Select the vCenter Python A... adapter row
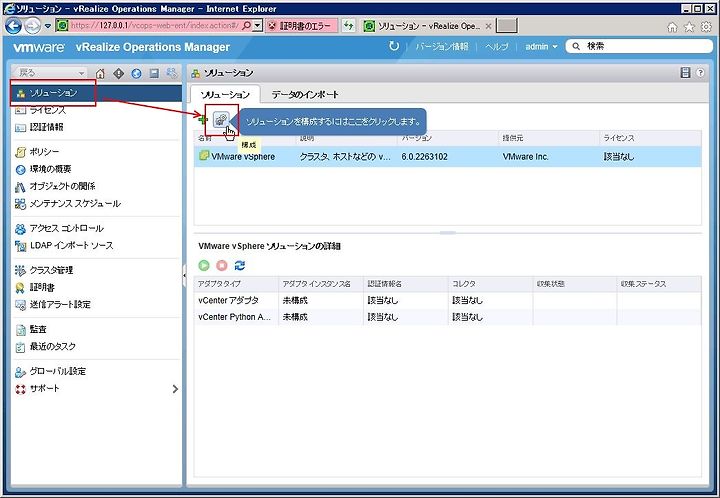This screenshot has height=498, width=720. (x=448, y=317)
